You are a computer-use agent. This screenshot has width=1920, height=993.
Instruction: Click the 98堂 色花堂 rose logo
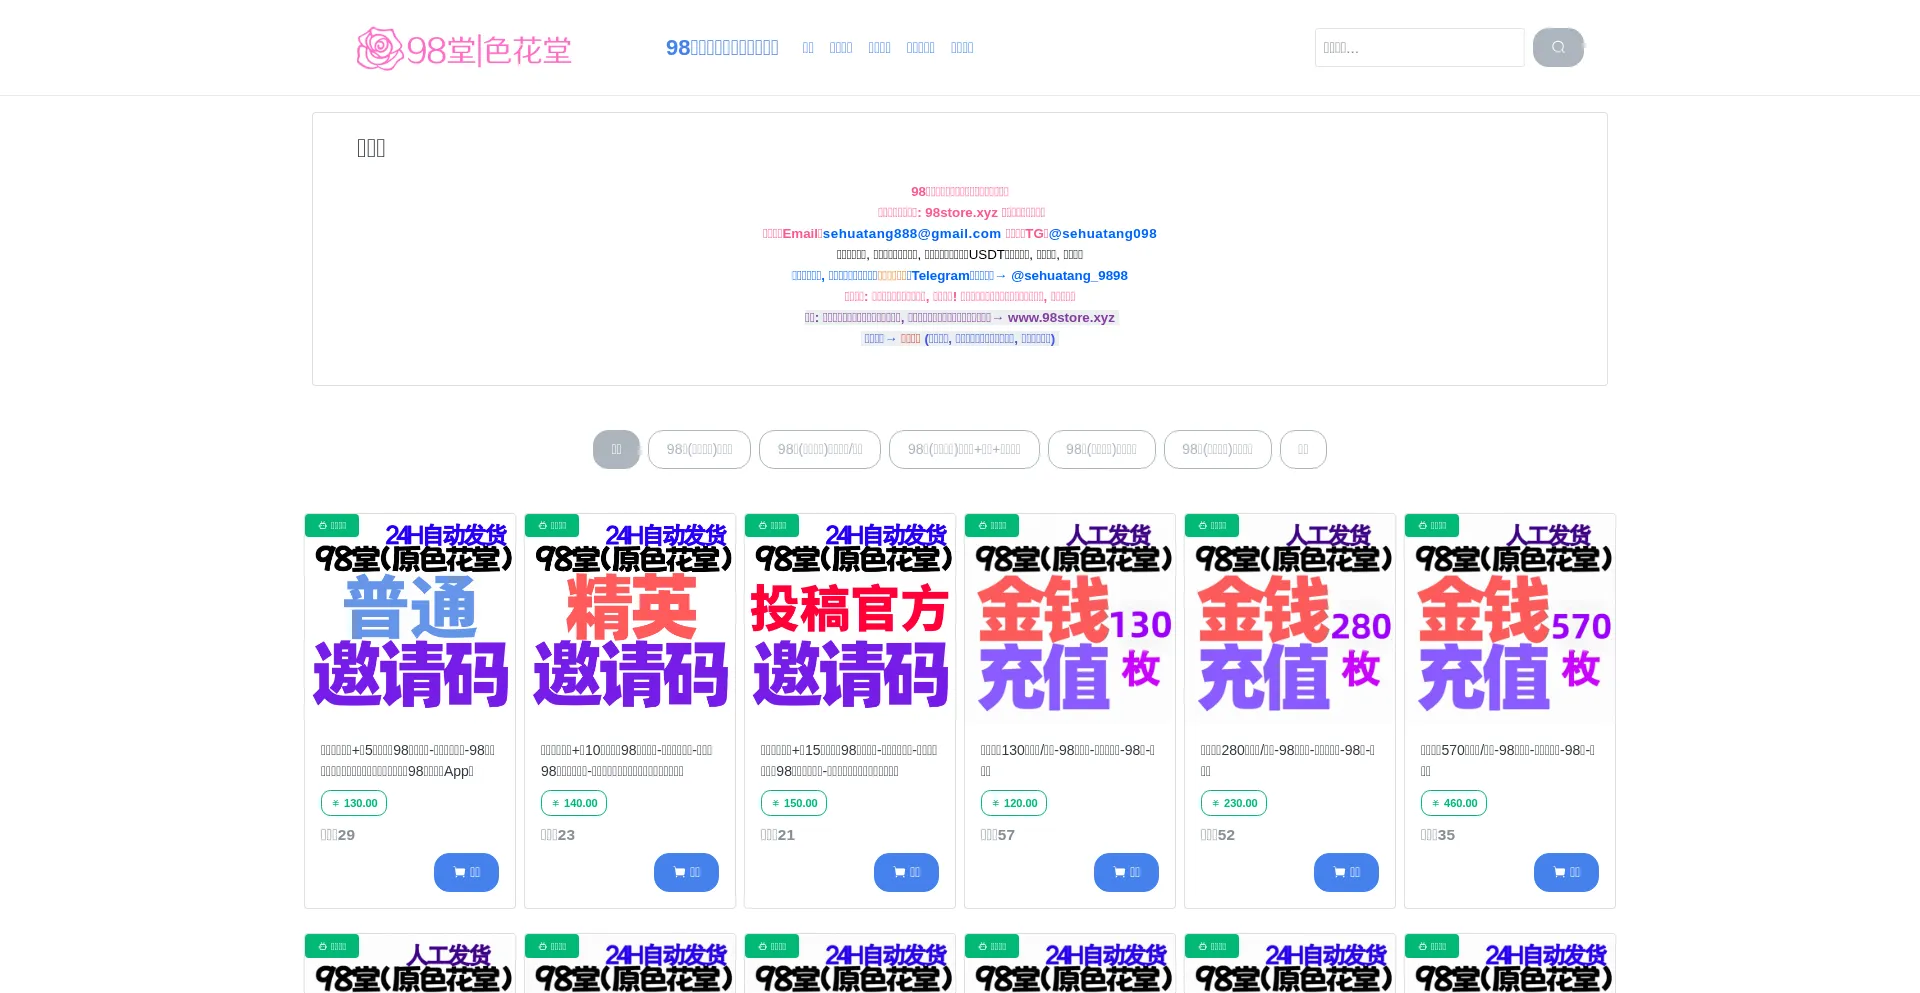(x=464, y=48)
